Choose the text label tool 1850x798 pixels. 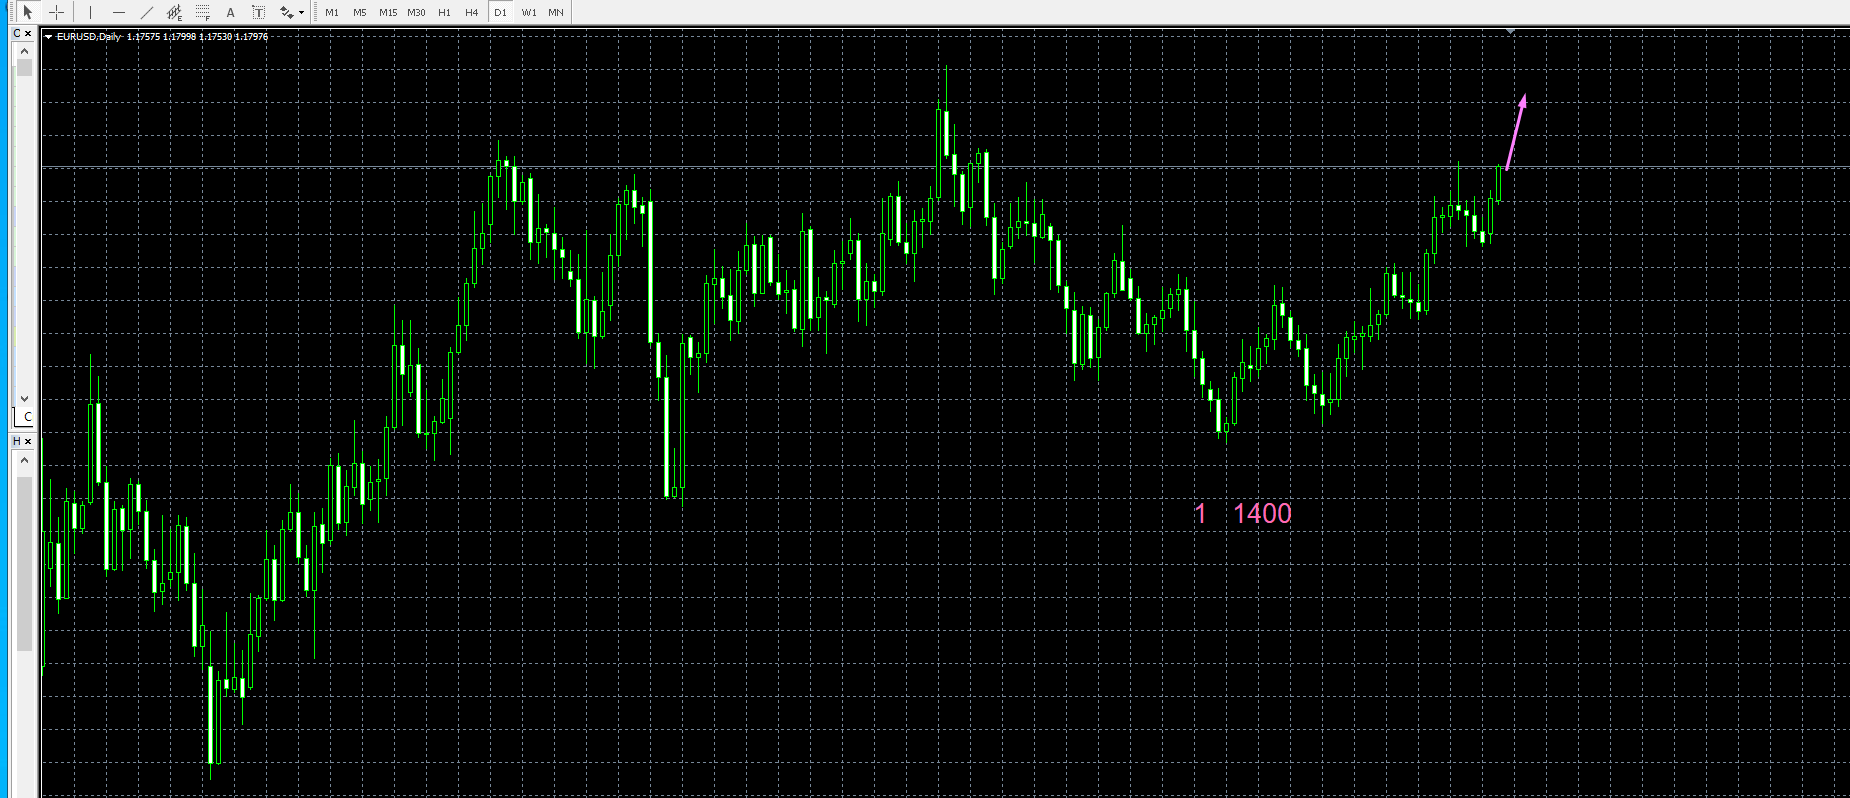(x=258, y=12)
